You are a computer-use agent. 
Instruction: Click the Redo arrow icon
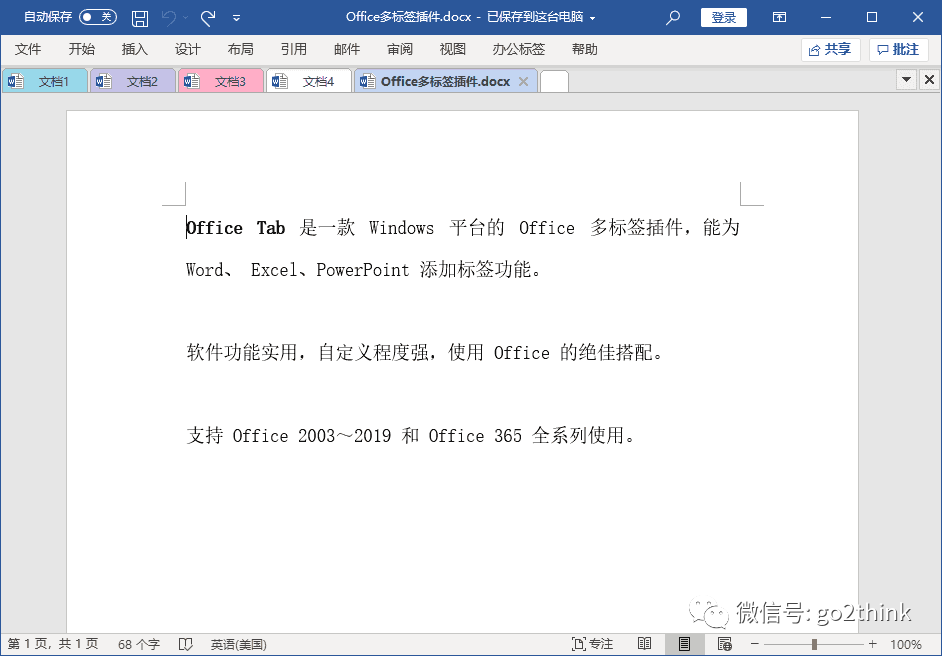pyautogui.click(x=208, y=18)
